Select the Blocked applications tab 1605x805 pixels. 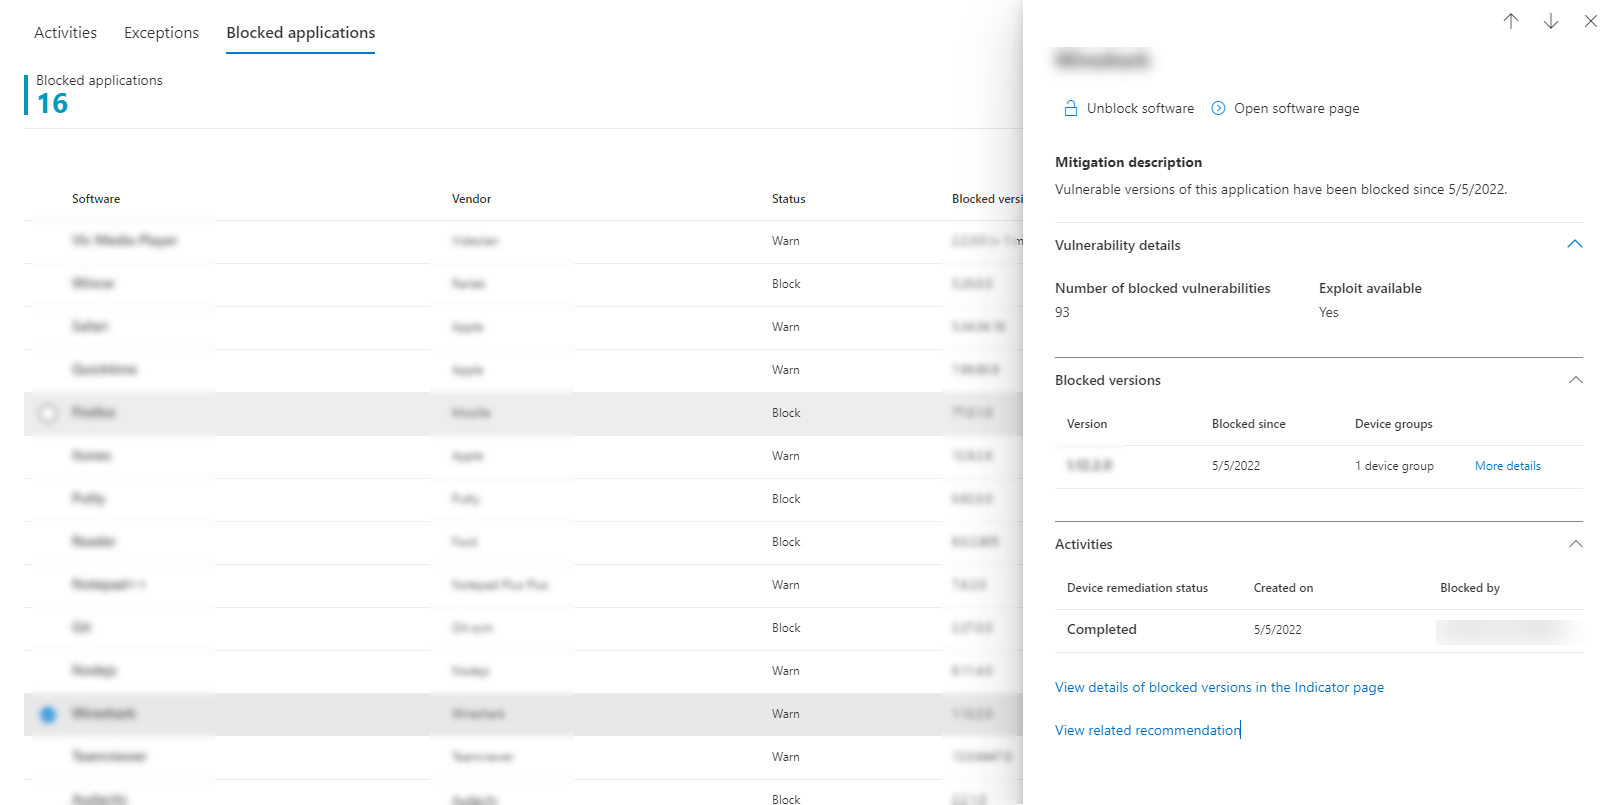[301, 32]
